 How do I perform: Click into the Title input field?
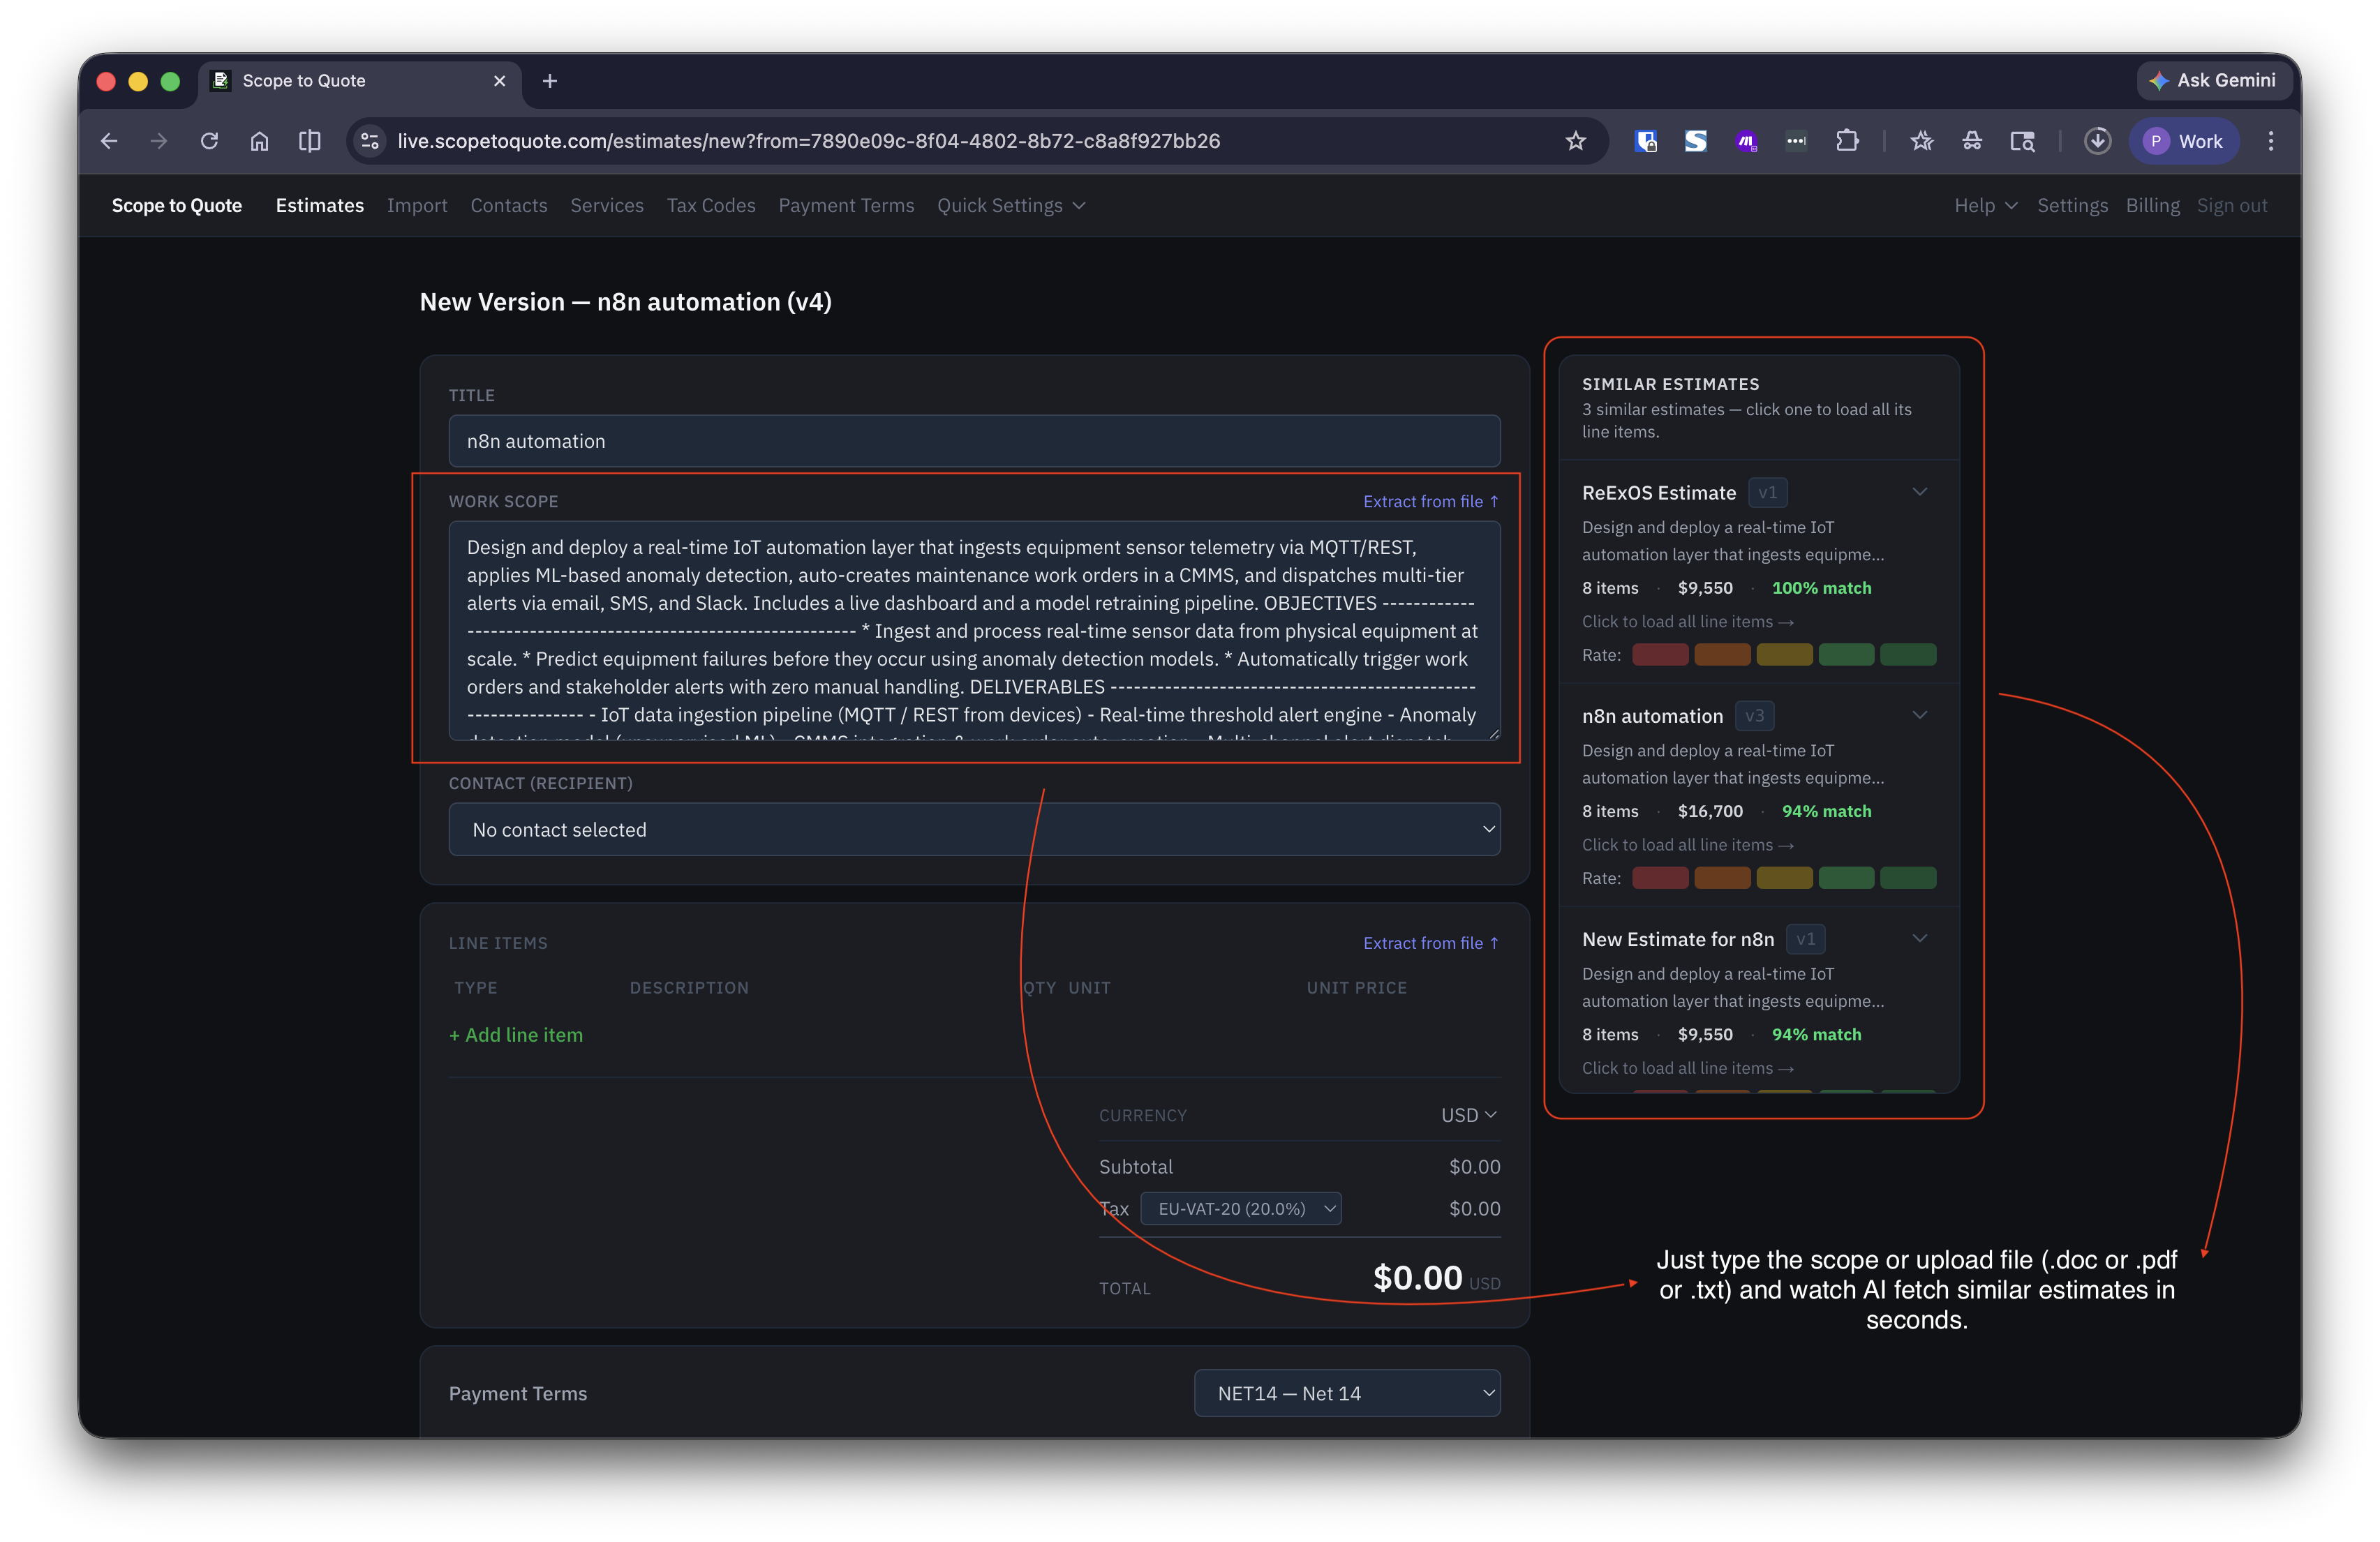click(974, 441)
